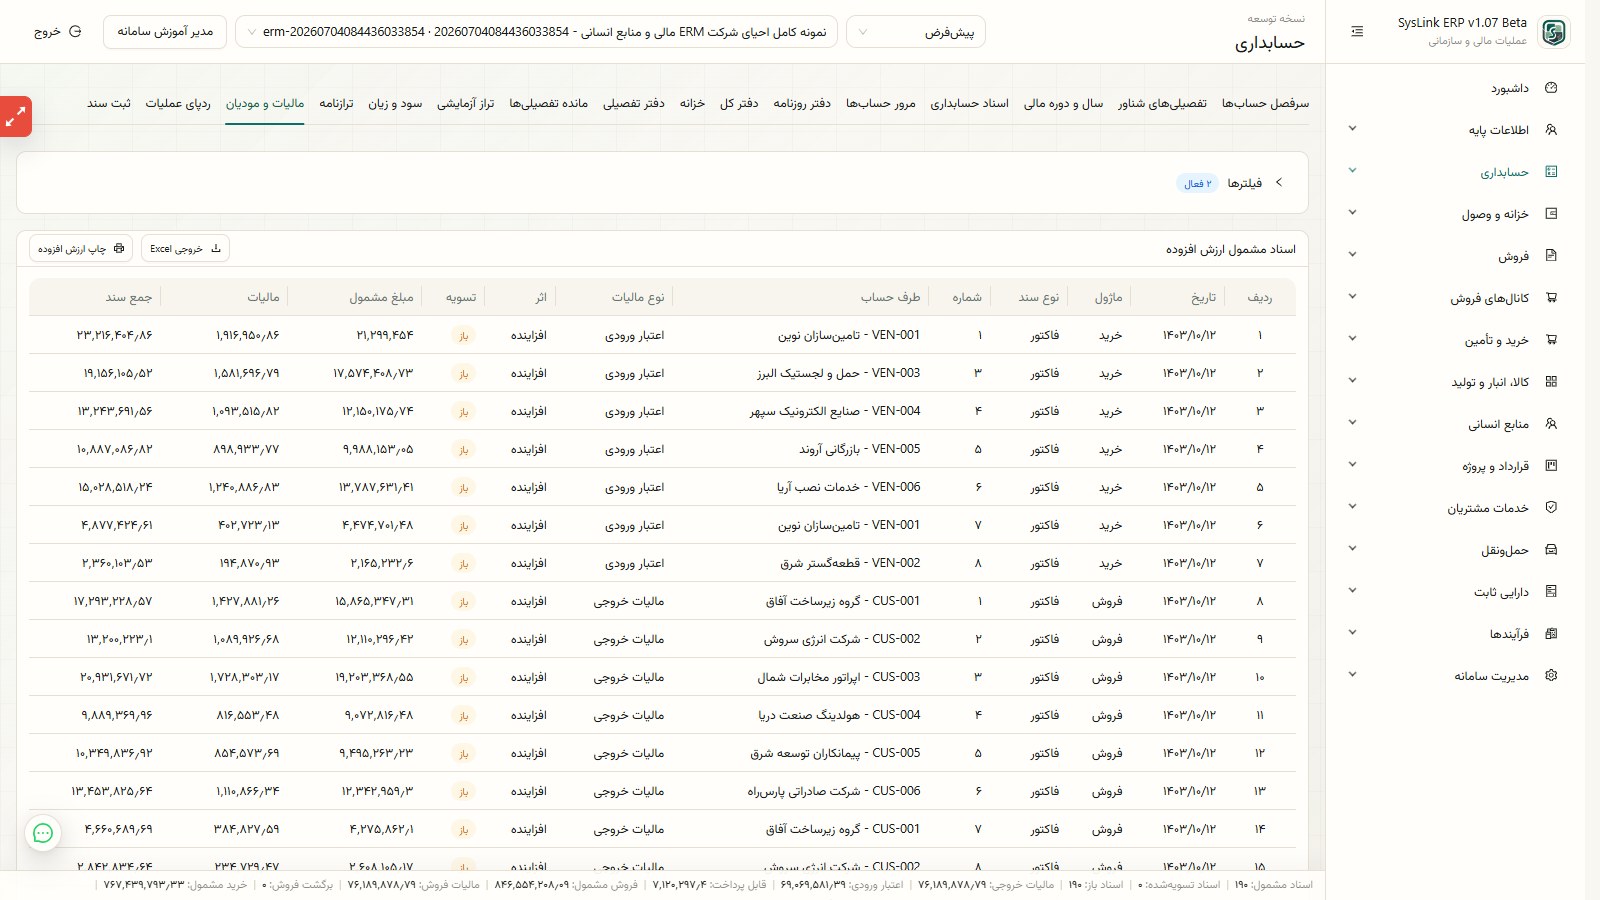Image resolution: width=1600 pixels, height=900 pixels.
Task: Click the خروج logout icon
Action: pyautogui.click(x=75, y=32)
